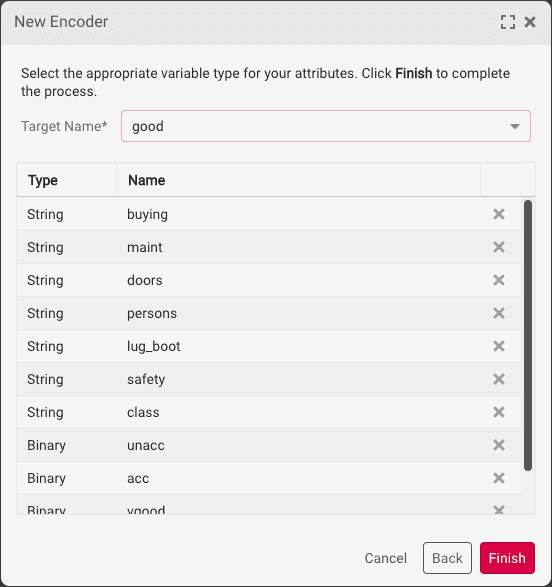Delete the class attribute row
The image size is (552, 587).
tap(498, 412)
